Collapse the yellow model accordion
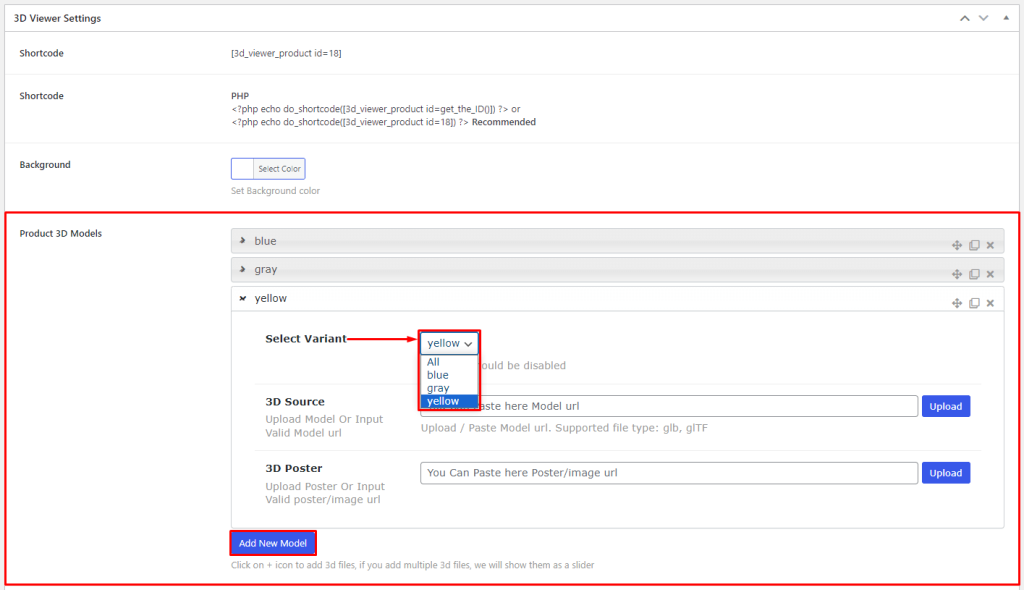 (243, 298)
